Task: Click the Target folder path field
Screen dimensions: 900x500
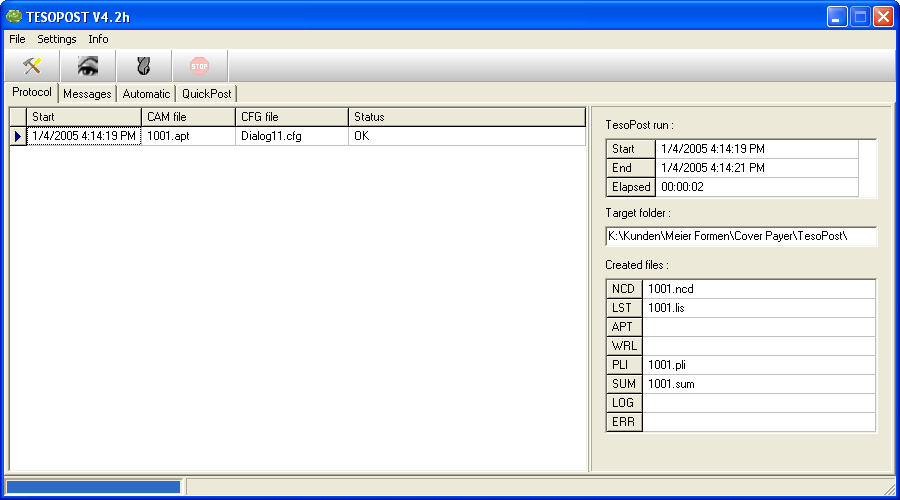Action: coord(740,237)
